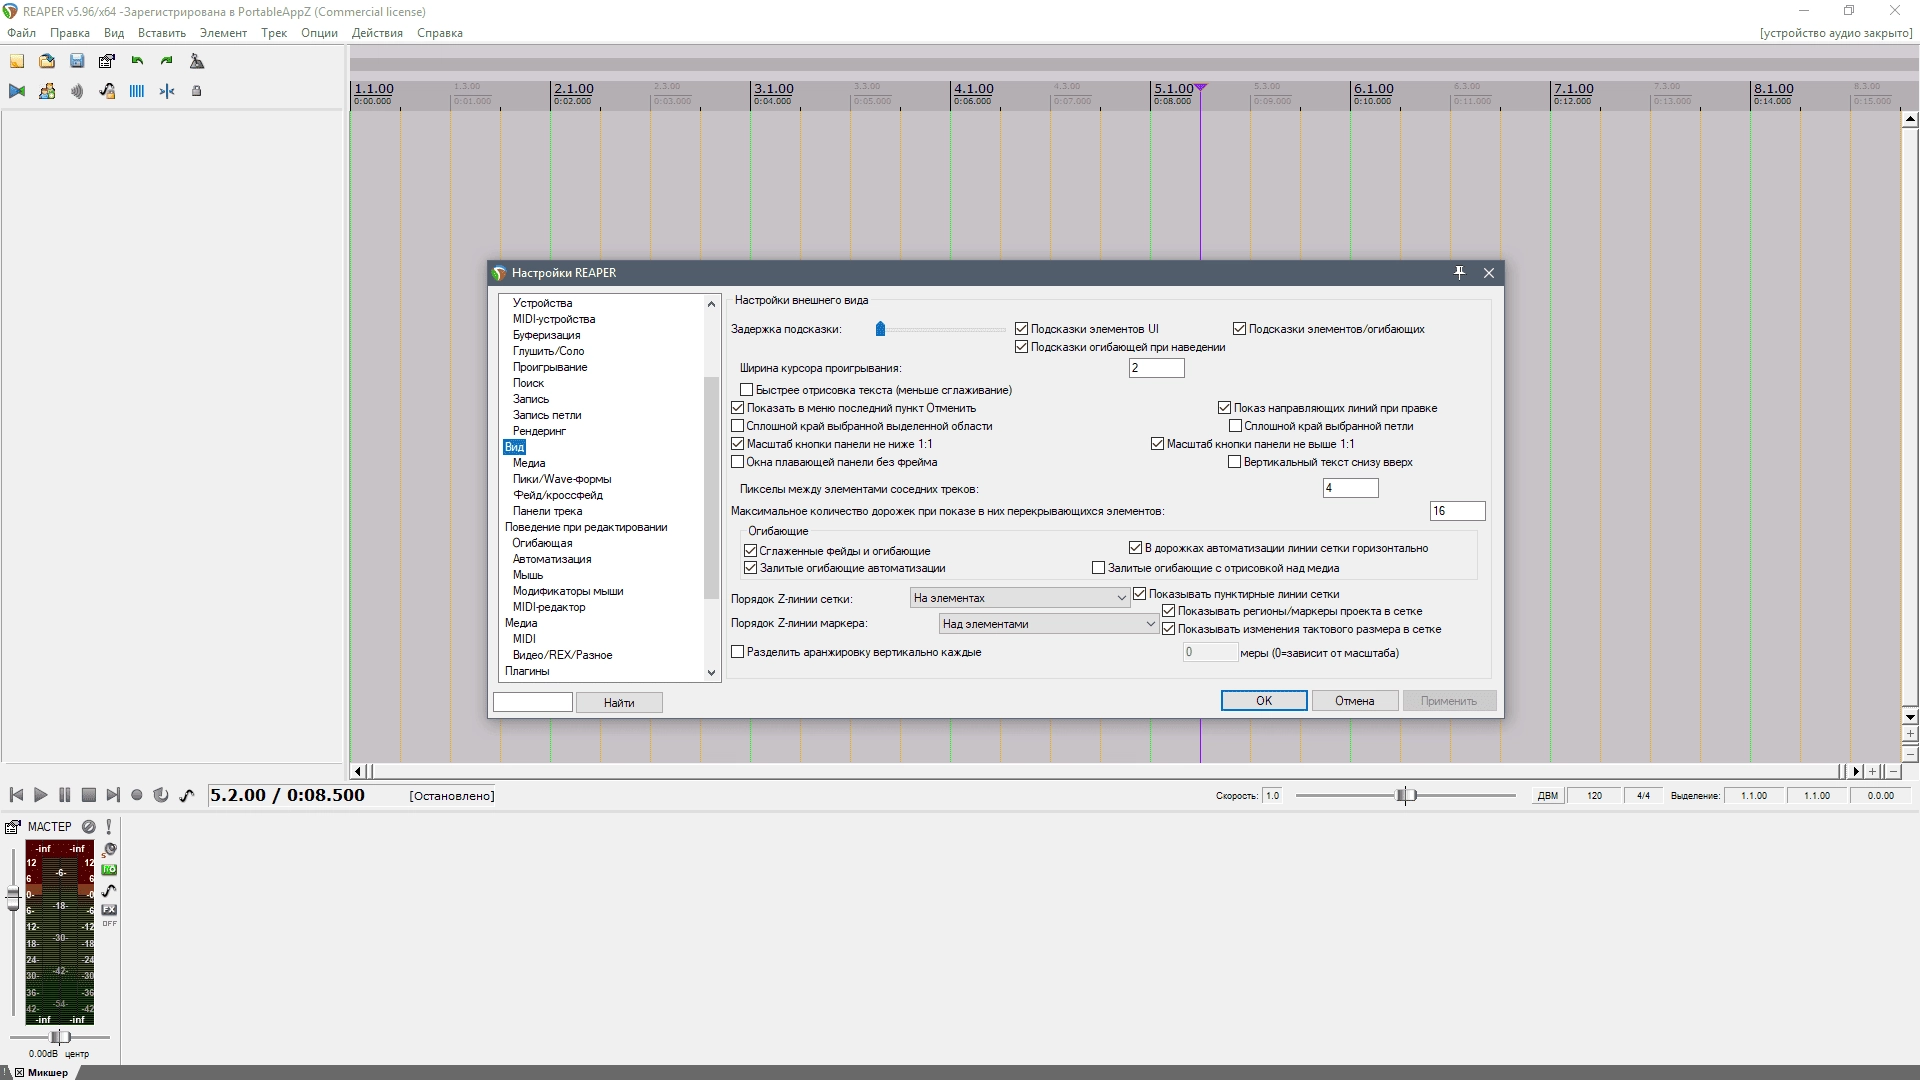Click the ДВМ button in transport

(1547, 796)
